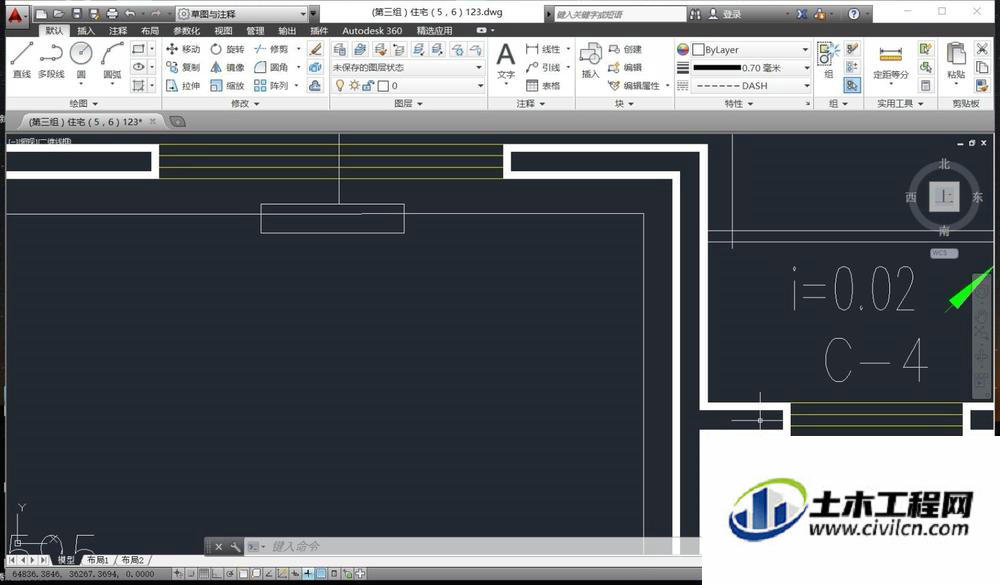Click the Table (表格) tool
Image resolution: width=1000 pixels, height=585 pixels.
[x=543, y=85]
